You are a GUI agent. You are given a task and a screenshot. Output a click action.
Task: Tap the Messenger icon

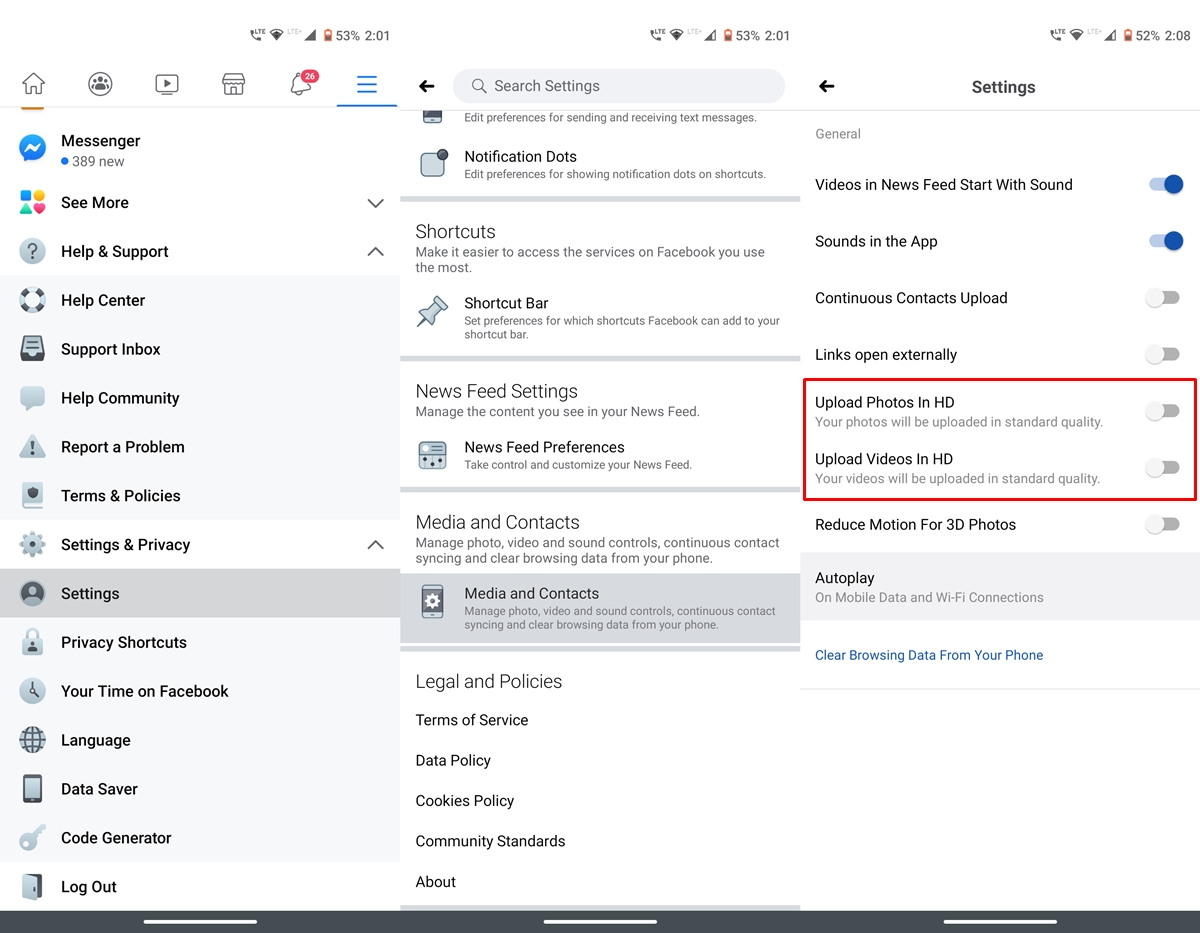pyautogui.click(x=33, y=149)
